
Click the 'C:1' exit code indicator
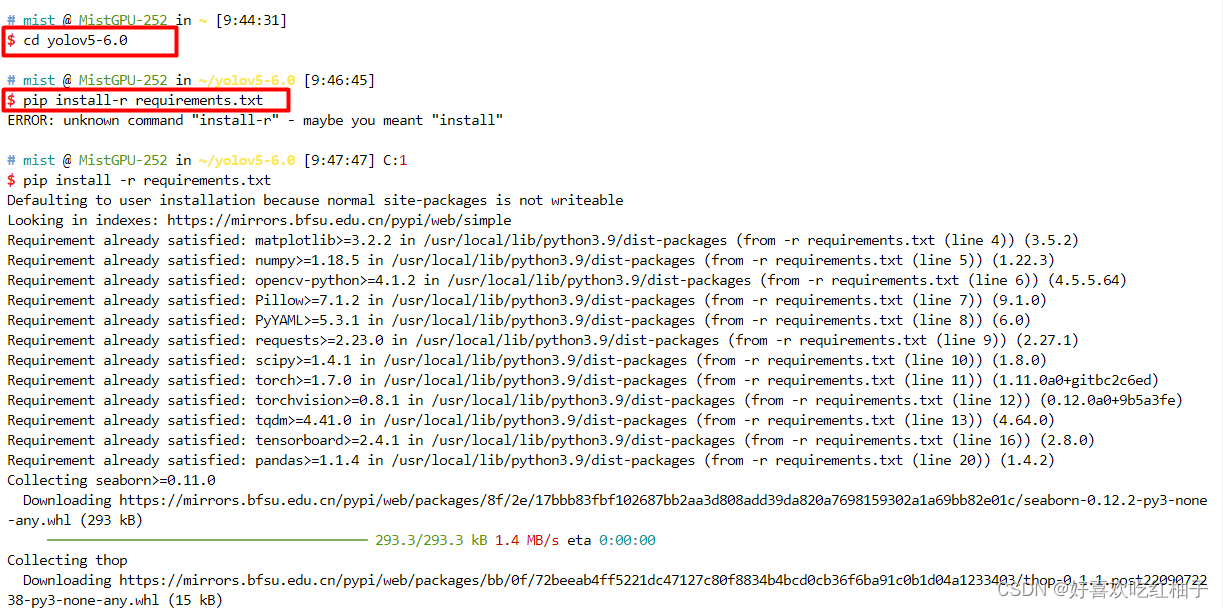(395, 161)
